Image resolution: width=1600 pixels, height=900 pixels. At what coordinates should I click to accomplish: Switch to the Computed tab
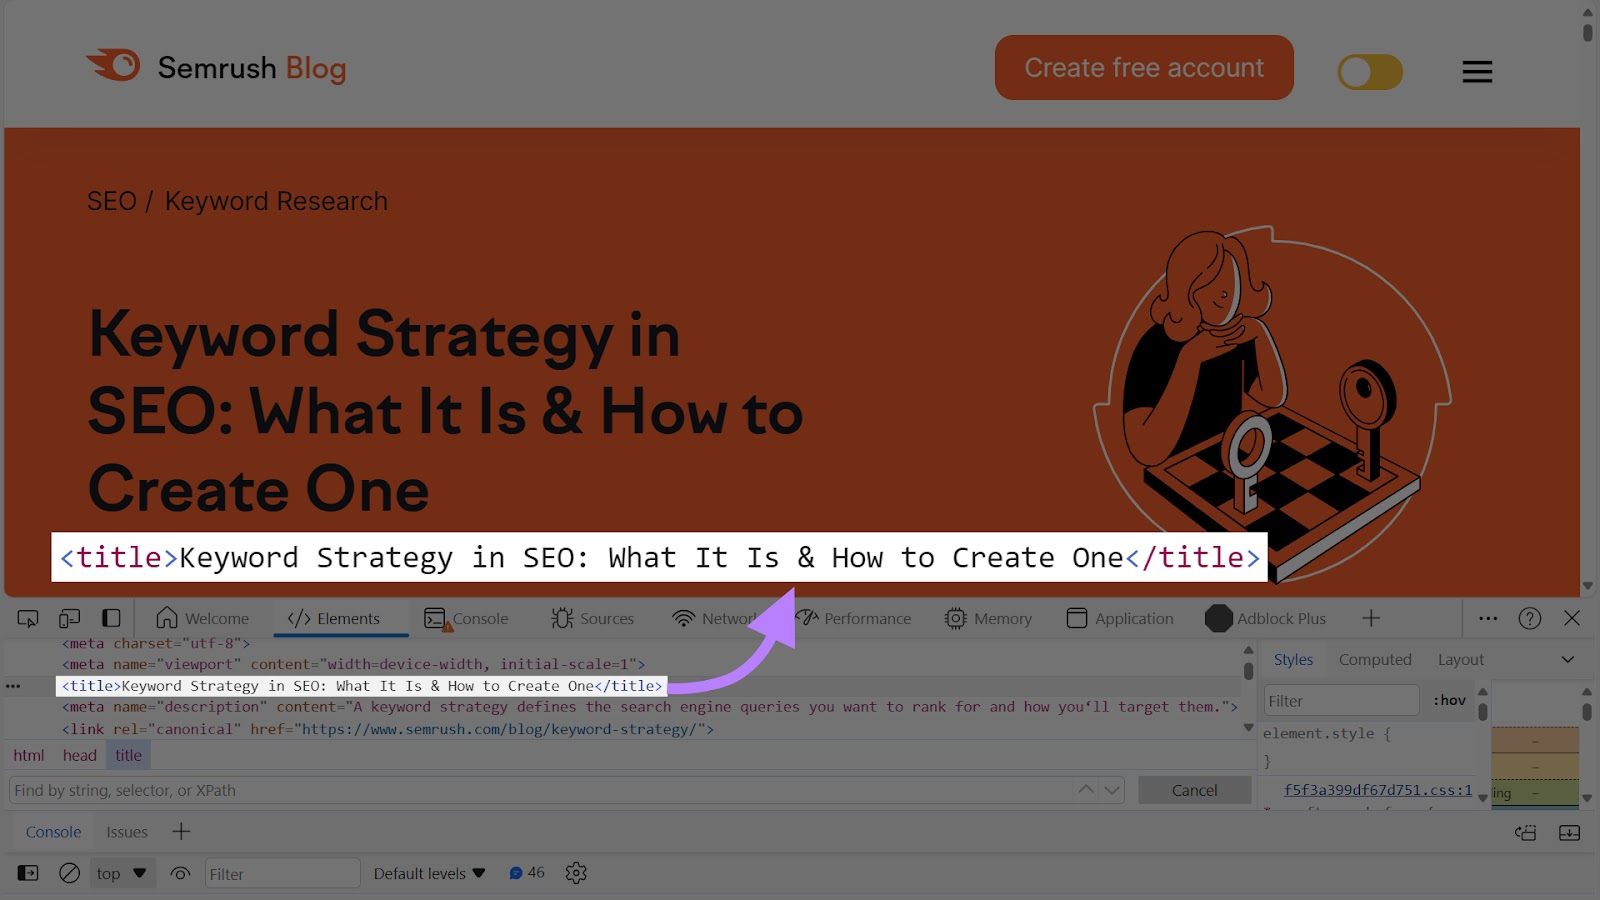[1375, 659]
